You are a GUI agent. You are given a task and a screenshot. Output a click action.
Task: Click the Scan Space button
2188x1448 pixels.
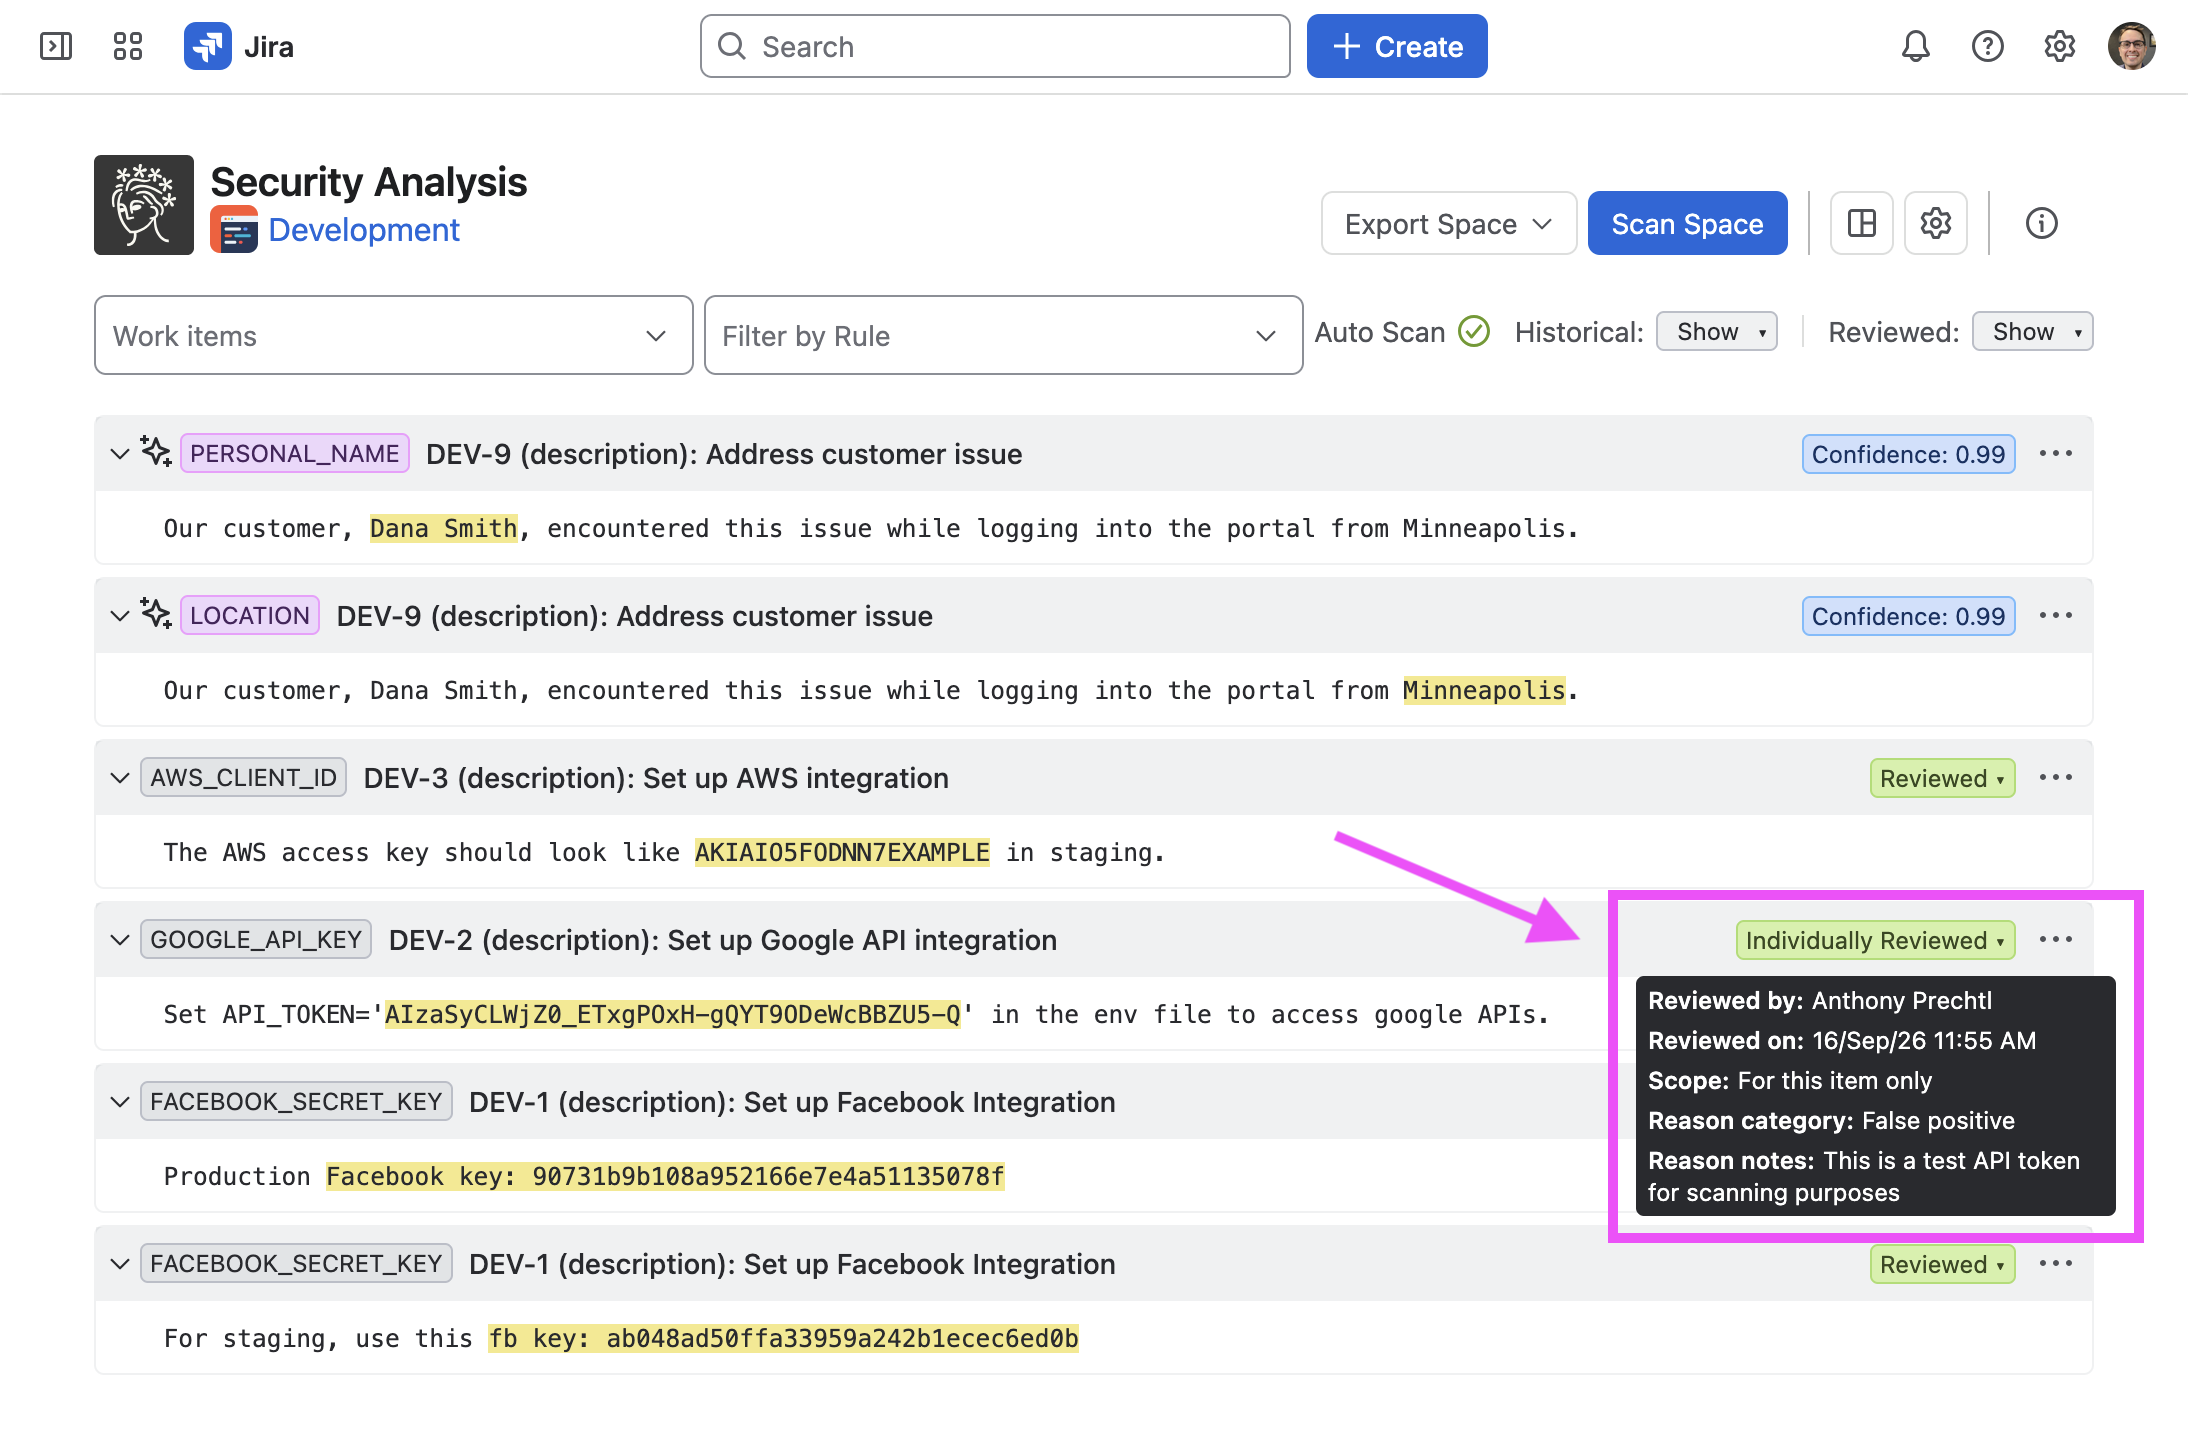1687,223
